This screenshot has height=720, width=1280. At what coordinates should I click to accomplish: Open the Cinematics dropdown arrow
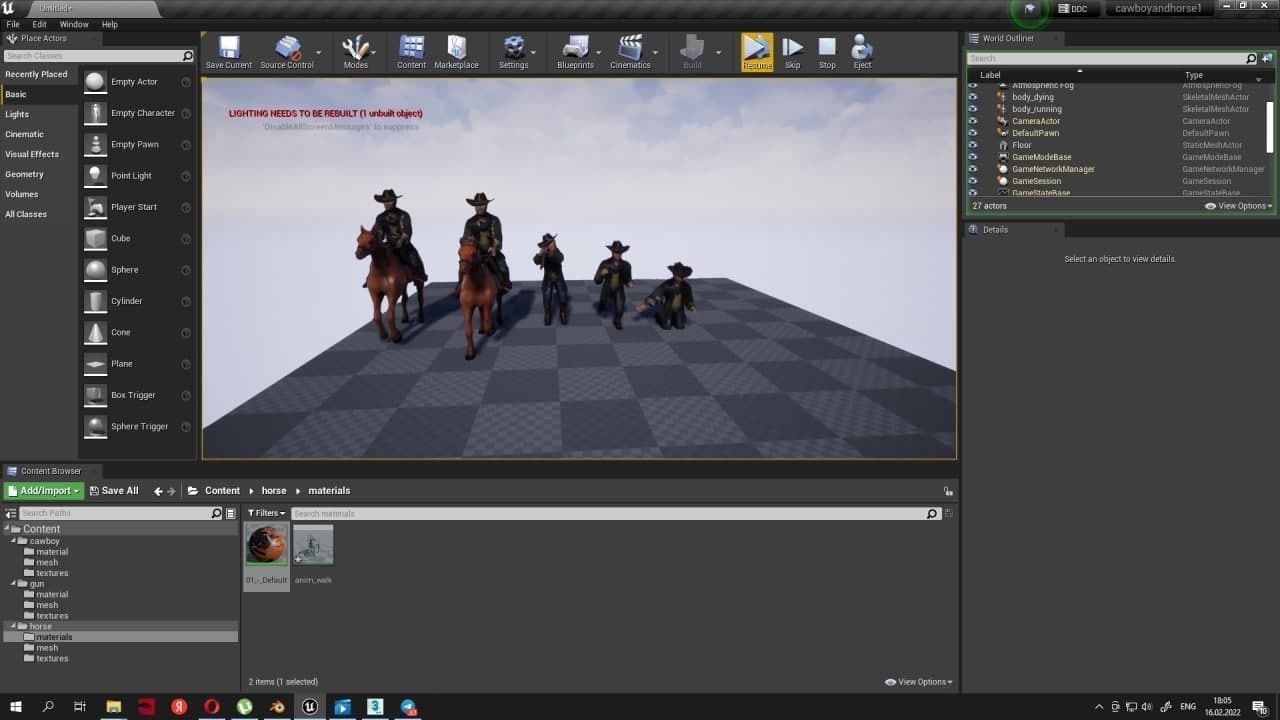[656, 52]
